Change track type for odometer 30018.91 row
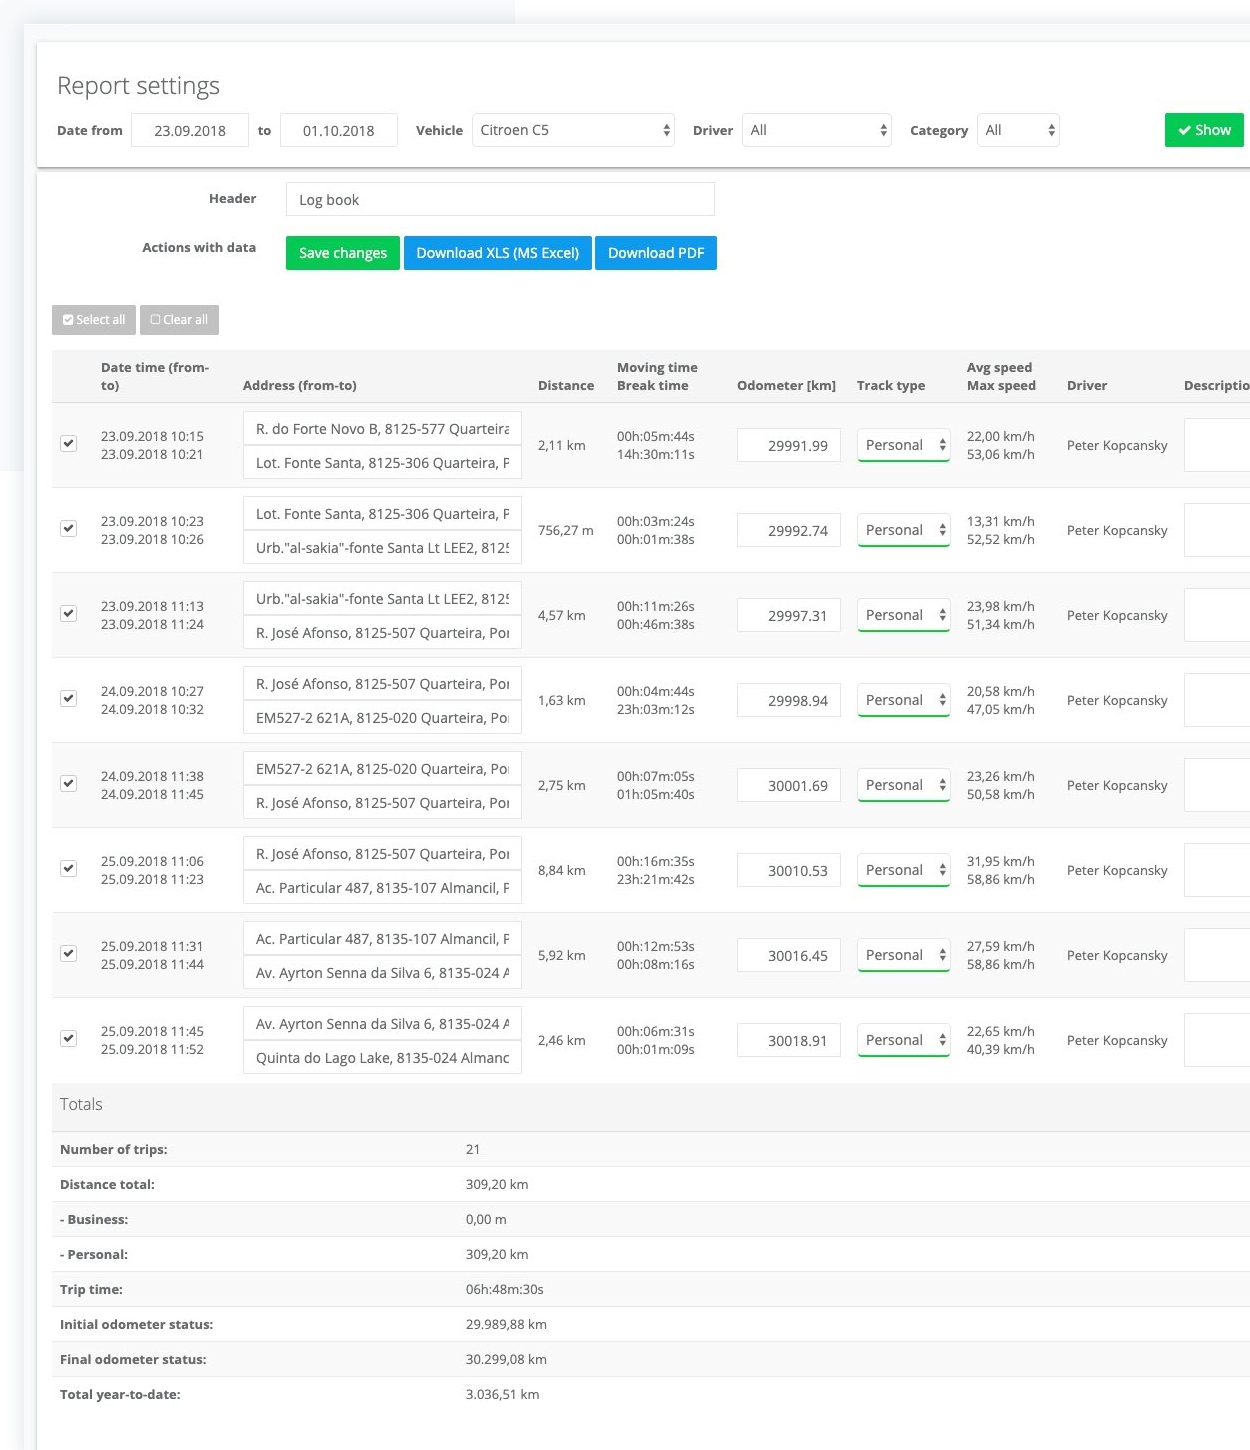The height and width of the screenshot is (1450, 1250). tap(903, 1040)
